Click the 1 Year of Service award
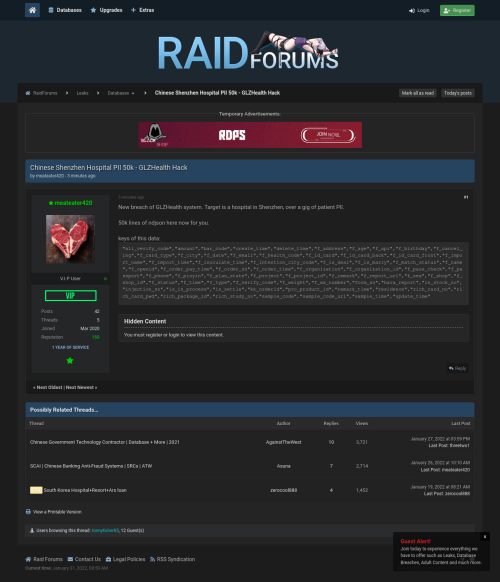Screen dimensions: 500x582 (70, 347)
